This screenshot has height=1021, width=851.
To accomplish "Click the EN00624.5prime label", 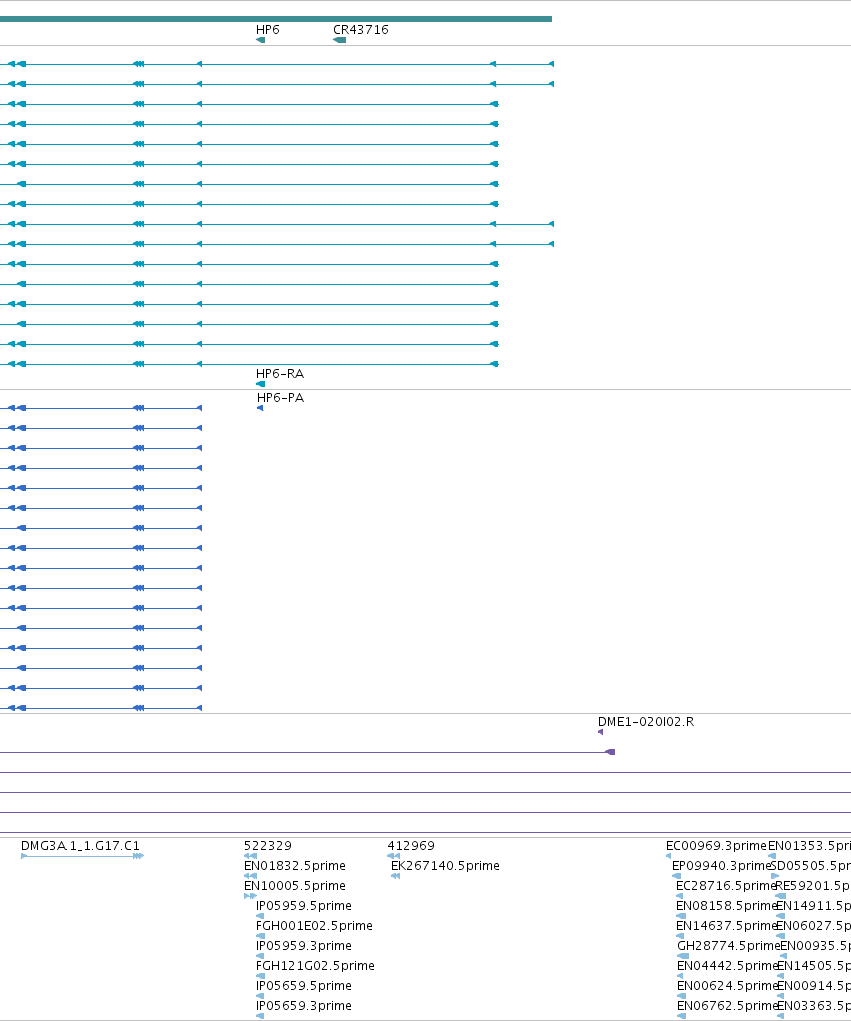I will [727, 986].
